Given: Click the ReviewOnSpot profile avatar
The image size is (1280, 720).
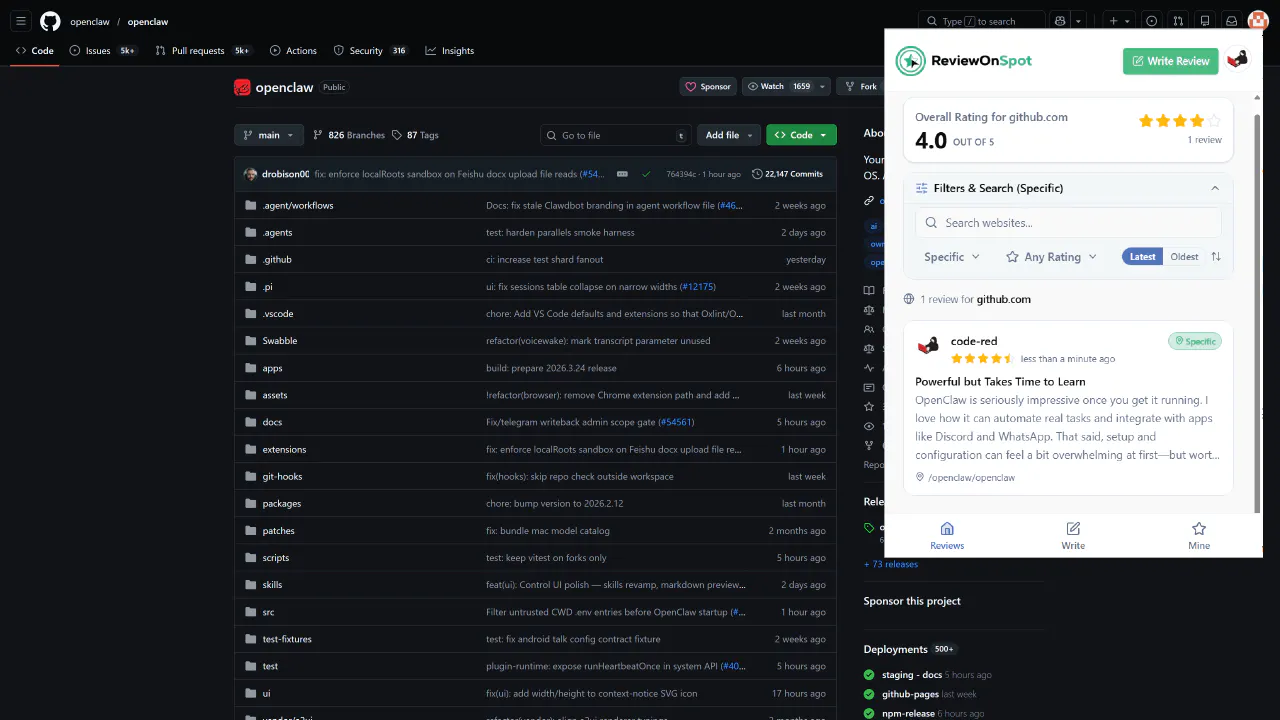Looking at the screenshot, I should click(x=1237, y=60).
